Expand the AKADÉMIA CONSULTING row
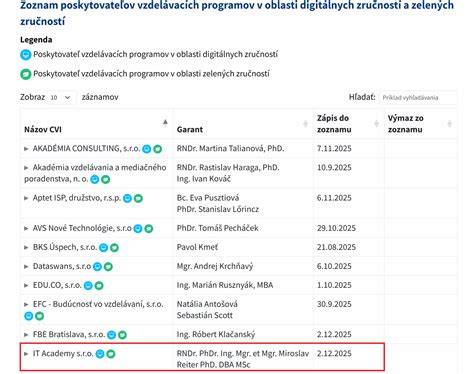Screen dimensions: 474x374 click(x=26, y=149)
